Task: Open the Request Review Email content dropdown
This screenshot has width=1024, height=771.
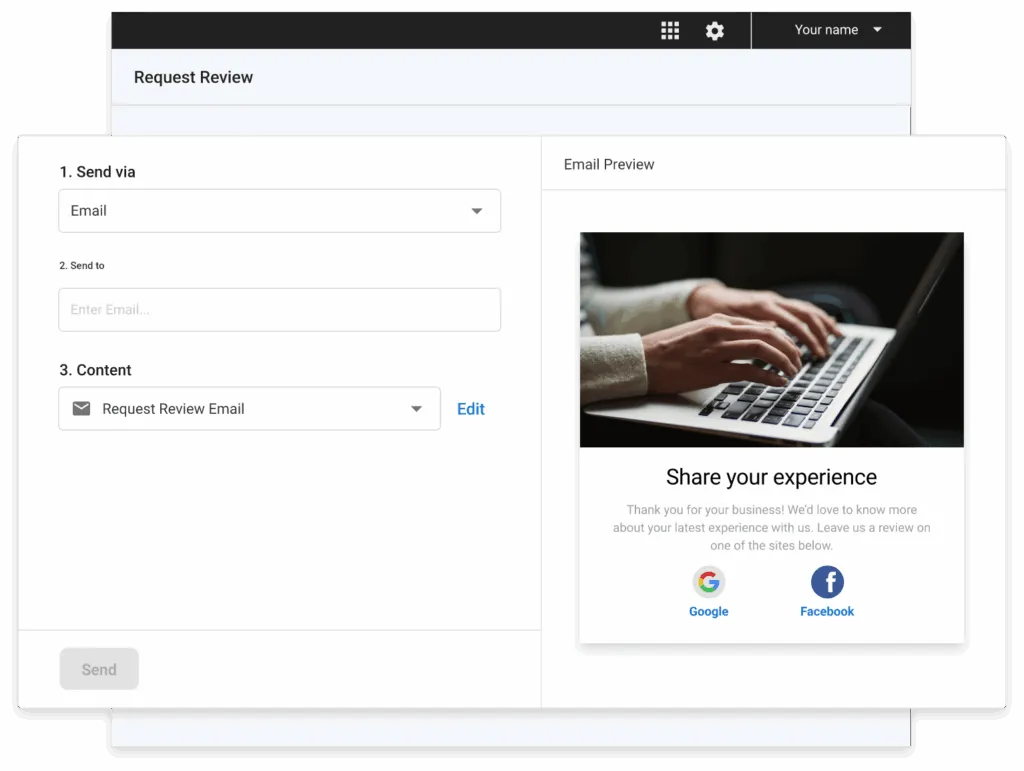Action: pyautogui.click(x=249, y=408)
